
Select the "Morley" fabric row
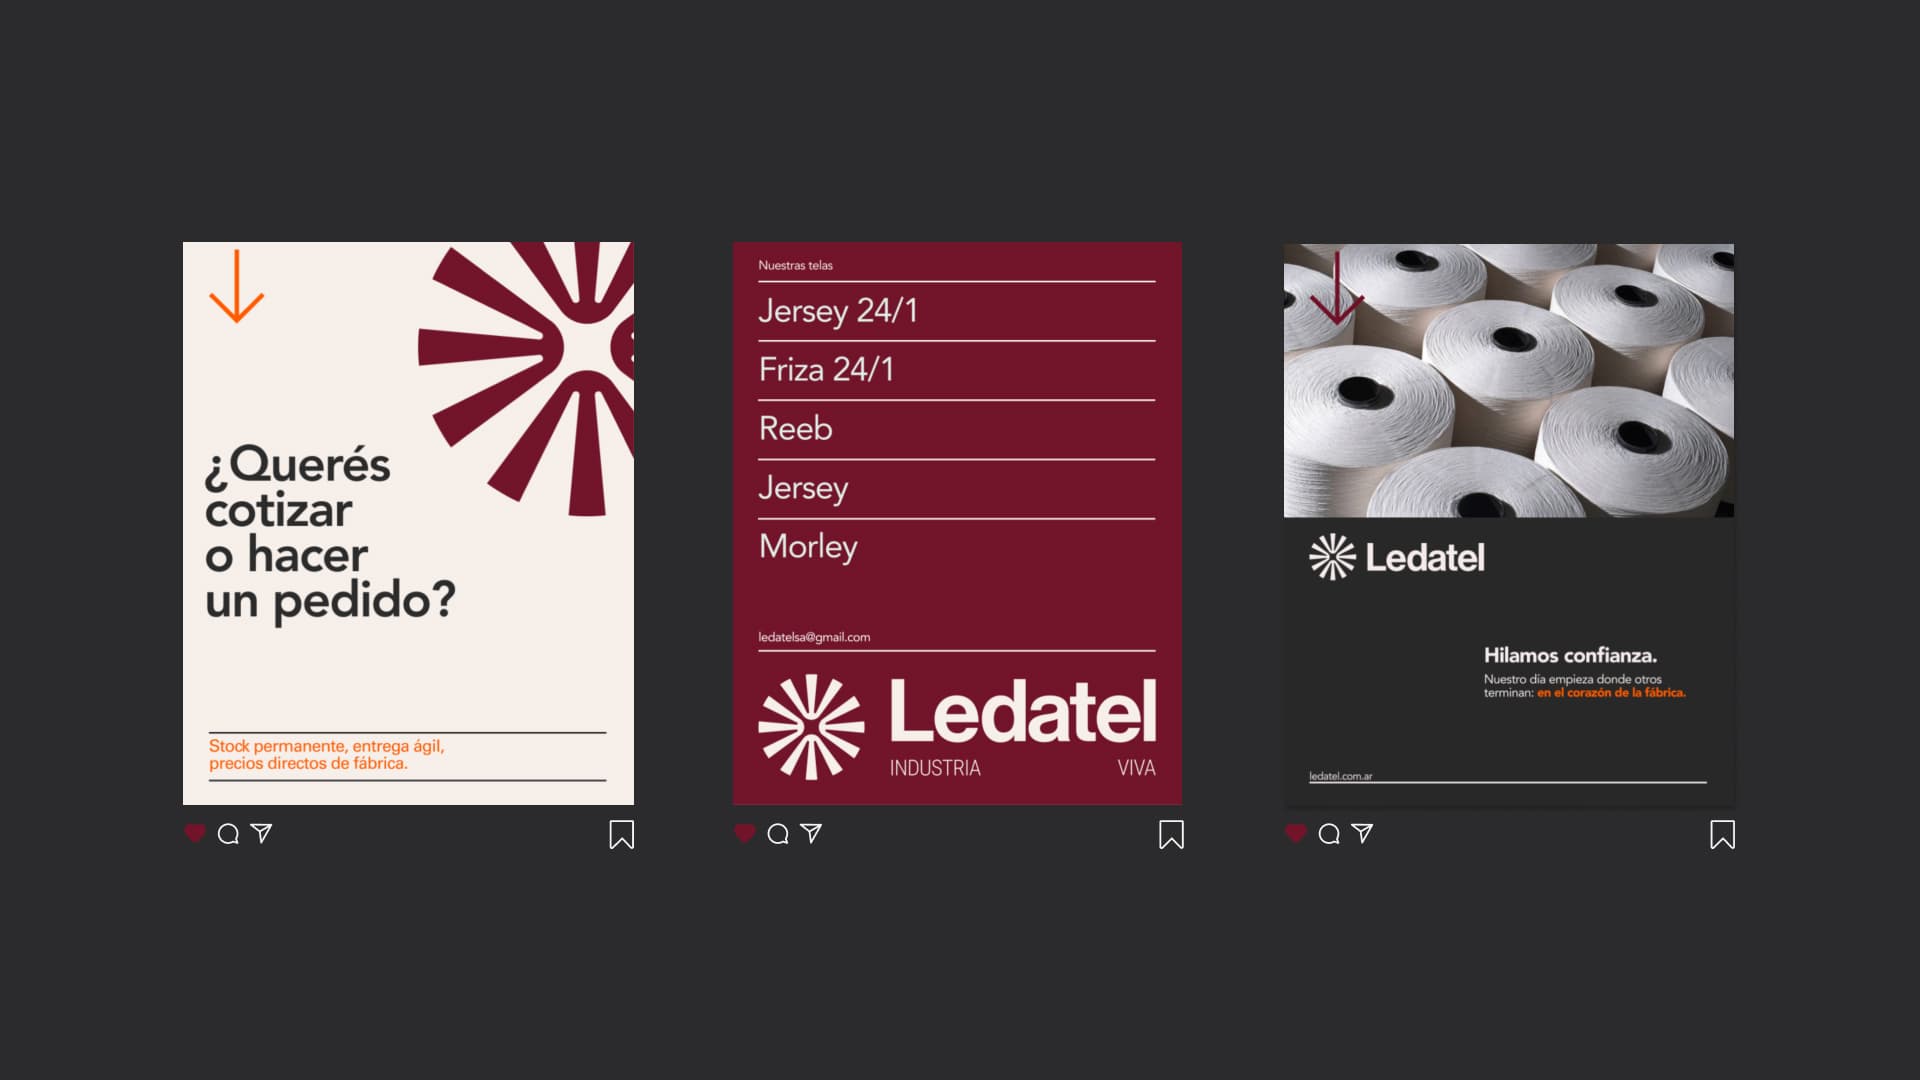(957, 547)
